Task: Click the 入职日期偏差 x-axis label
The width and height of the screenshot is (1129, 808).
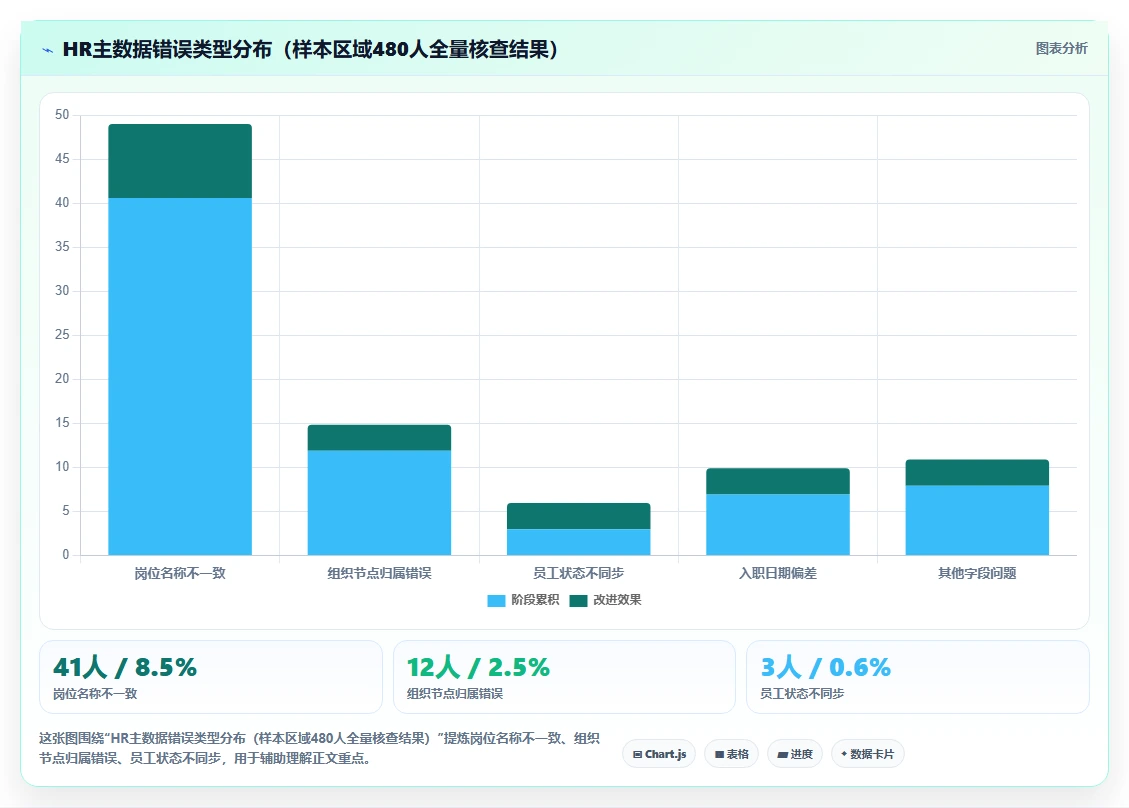Action: pos(778,573)
